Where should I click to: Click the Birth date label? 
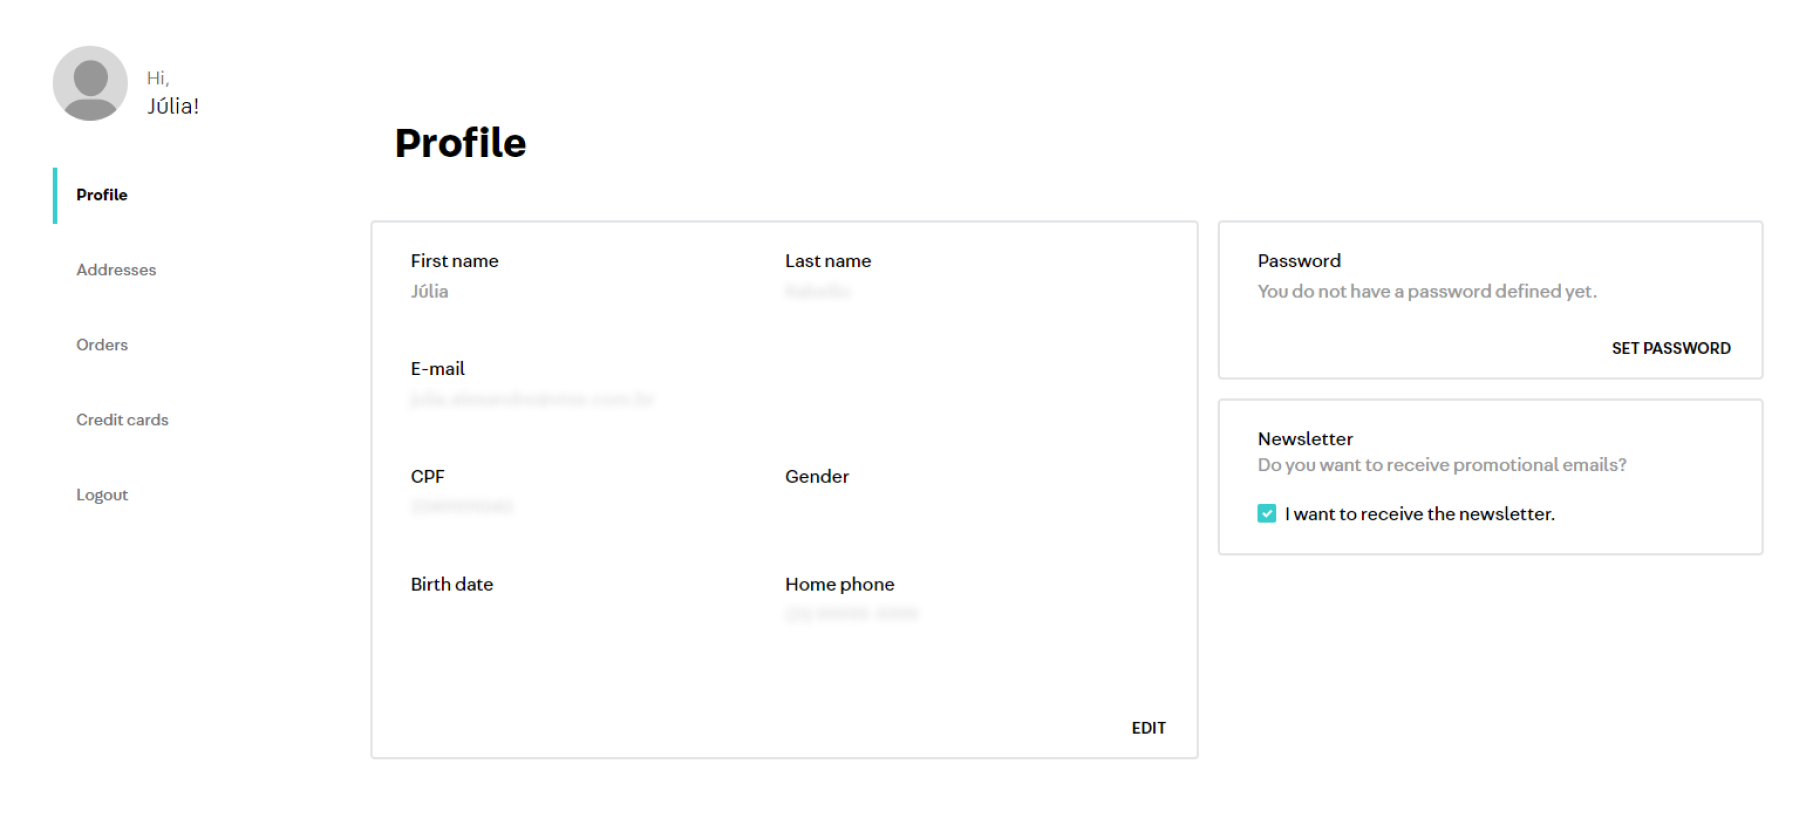point(451,583)
